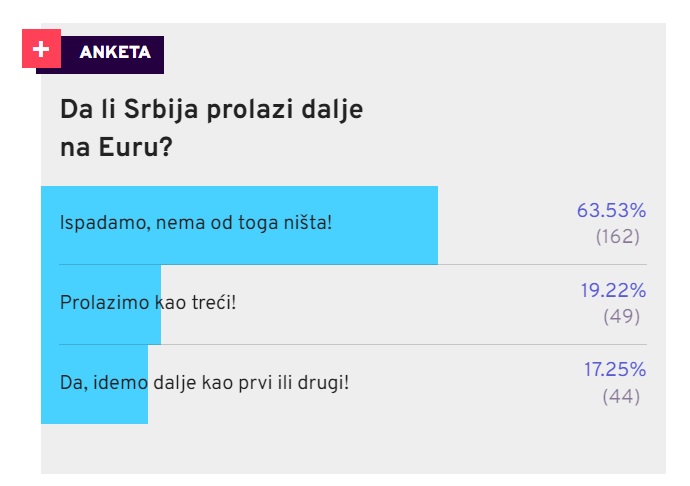
Task: Click blue bar behind 'Prolazimo kao treći!'
Action: click(x=101, y=305)
